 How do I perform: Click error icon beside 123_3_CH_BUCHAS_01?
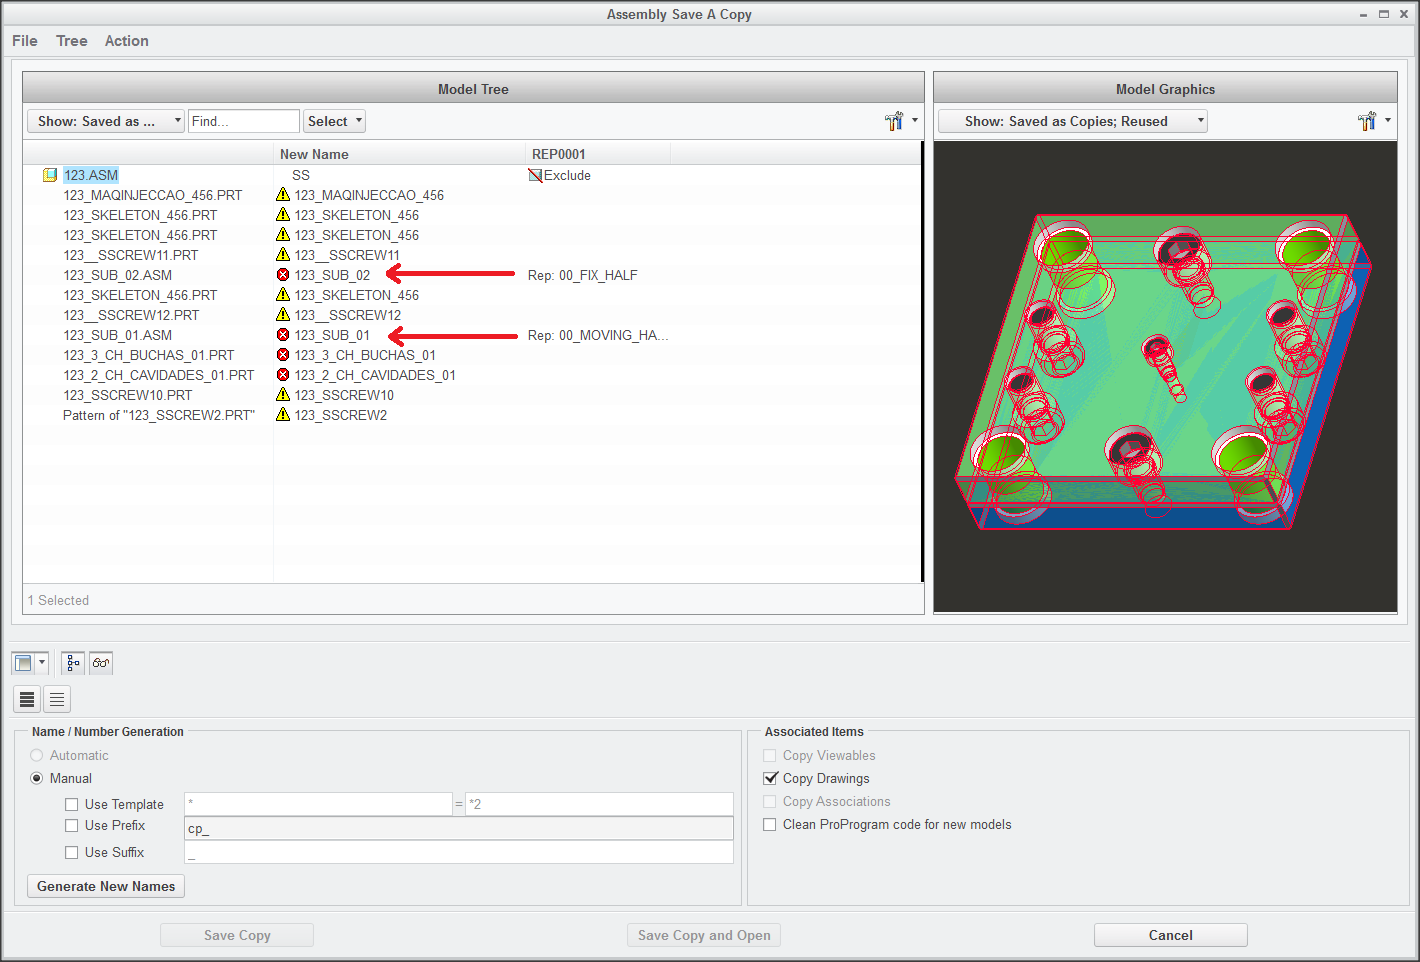[283, 355]
